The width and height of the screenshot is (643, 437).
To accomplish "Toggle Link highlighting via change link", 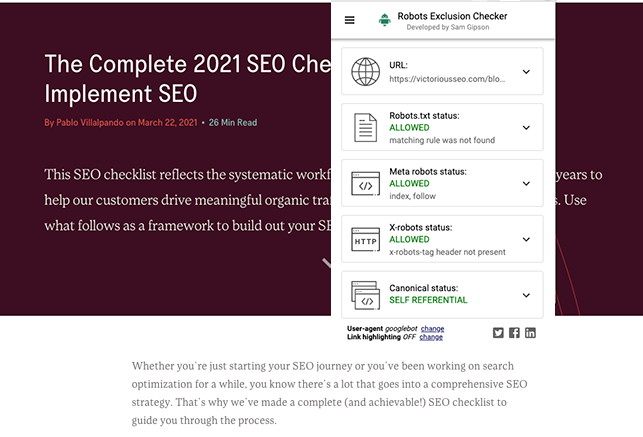I will 431,338.
